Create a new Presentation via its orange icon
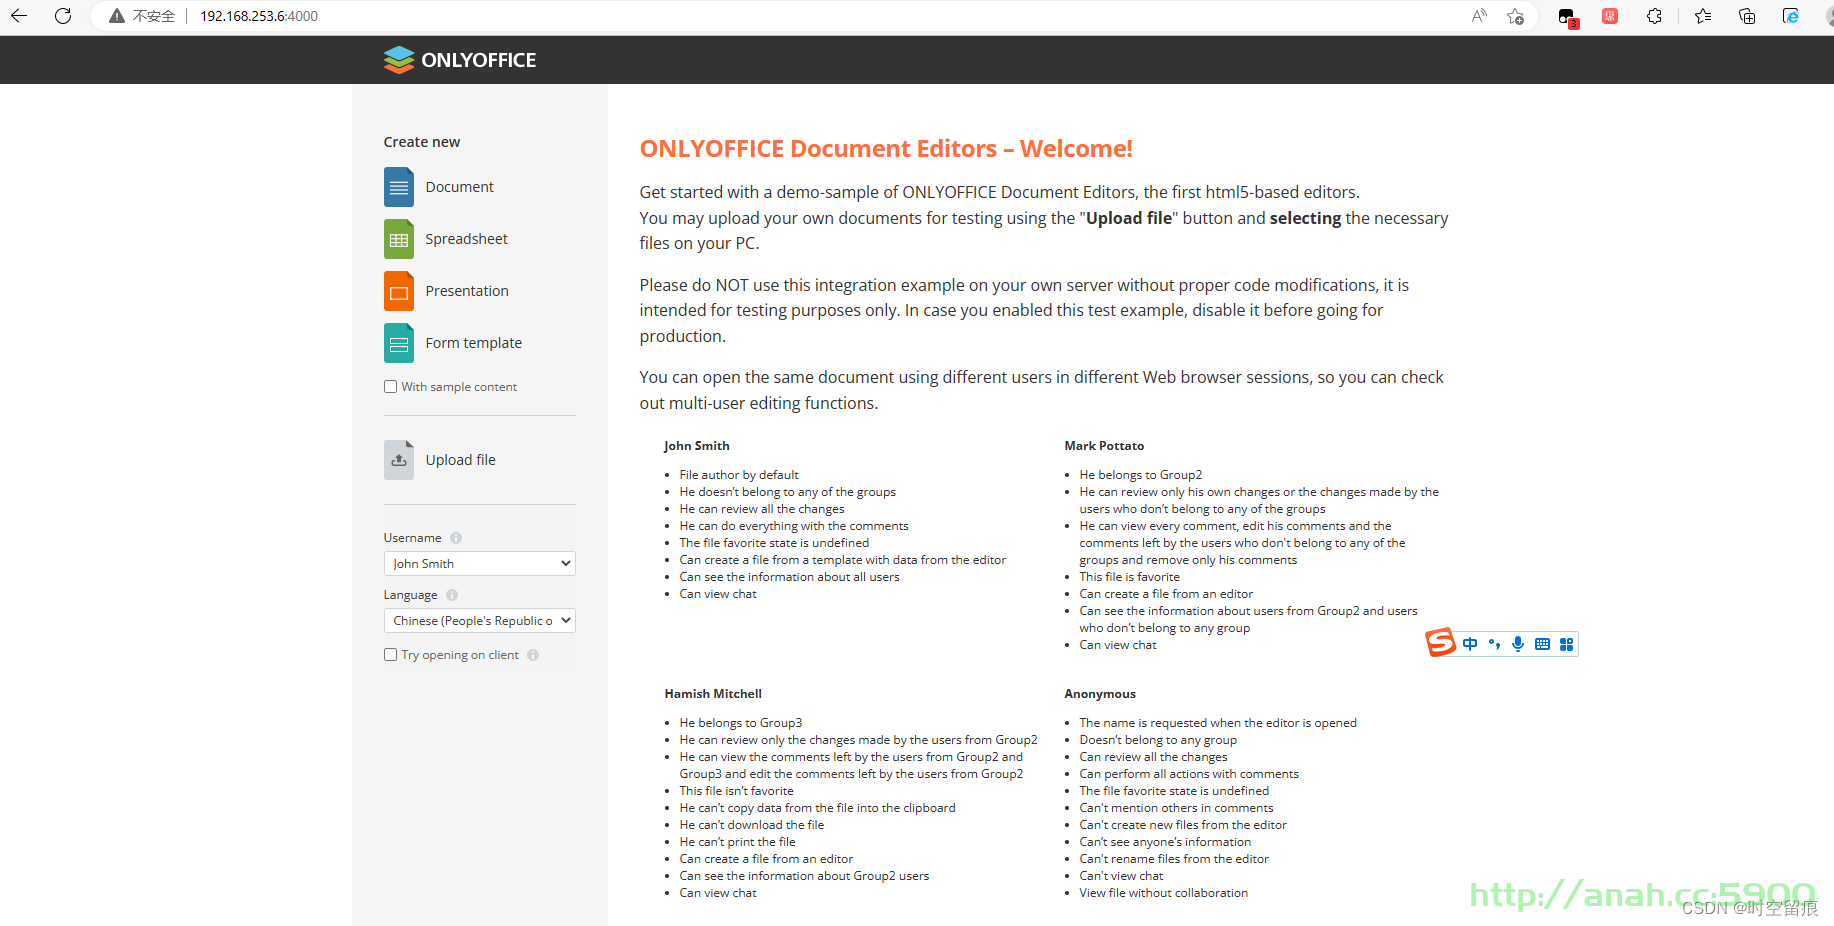This screenshot has height=926, width=1834. point(399,291)
